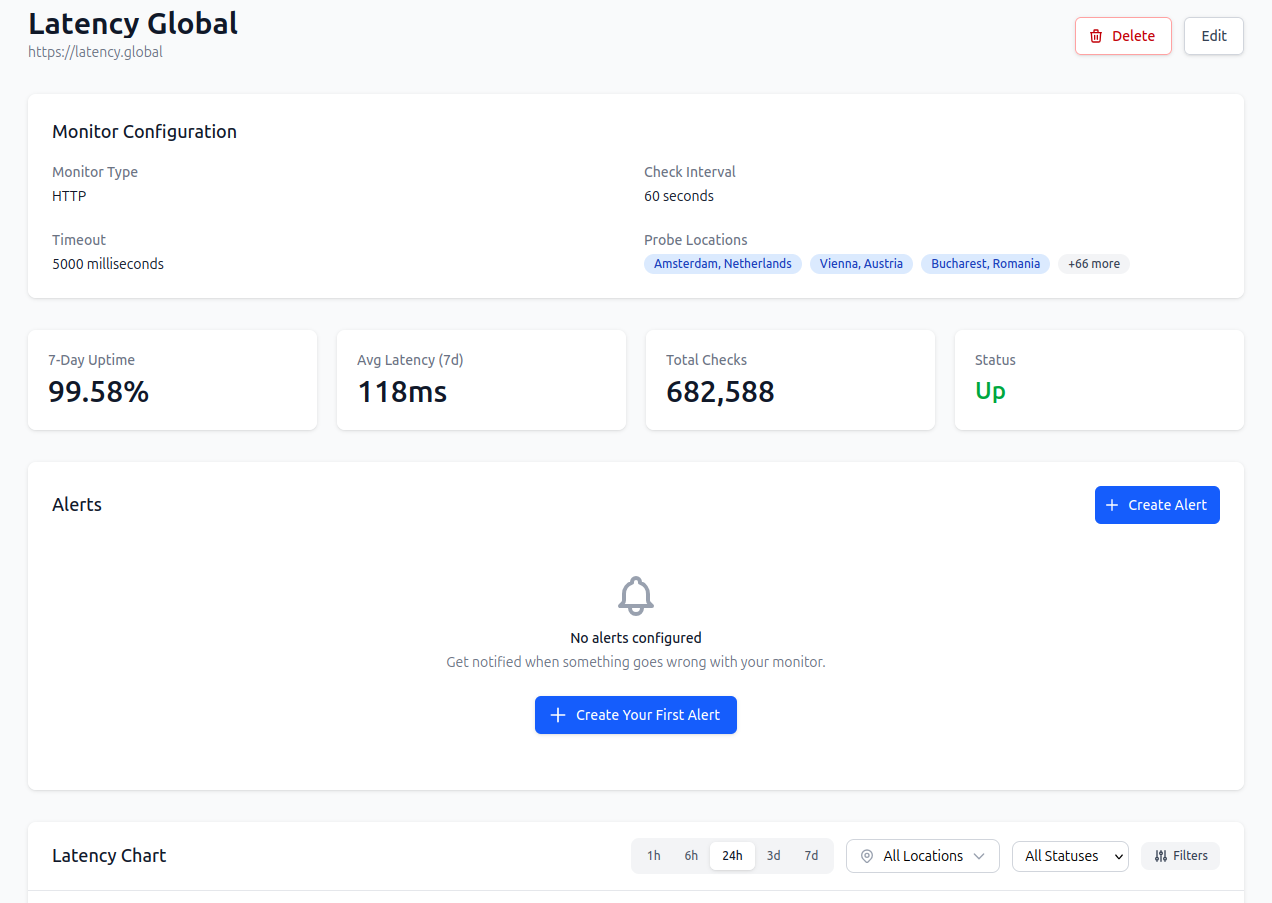This screenshot has width=1272, height=903.
Task: Click Create Your First Alert
Action: (x=636, y=715)
